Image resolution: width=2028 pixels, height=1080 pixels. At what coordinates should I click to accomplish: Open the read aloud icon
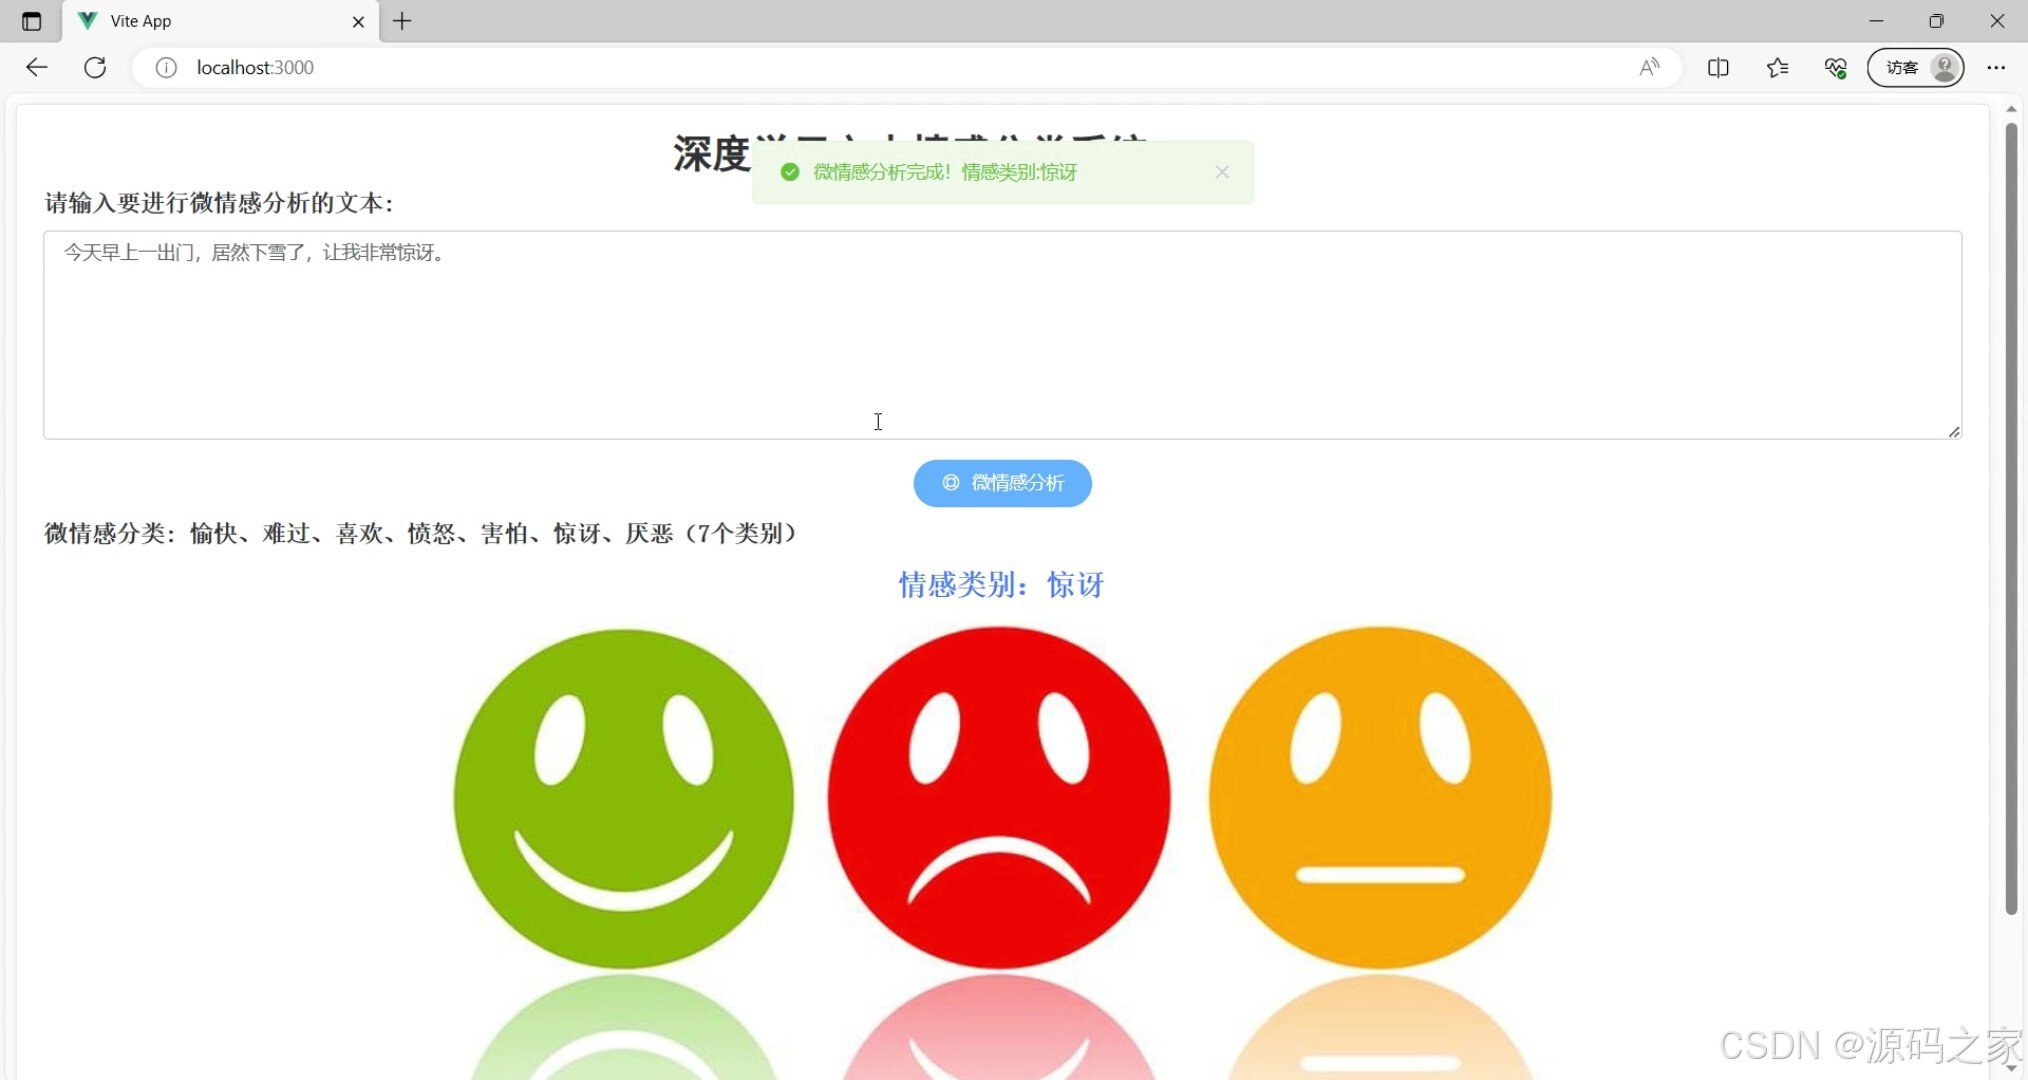click(x=1649, y=67)
